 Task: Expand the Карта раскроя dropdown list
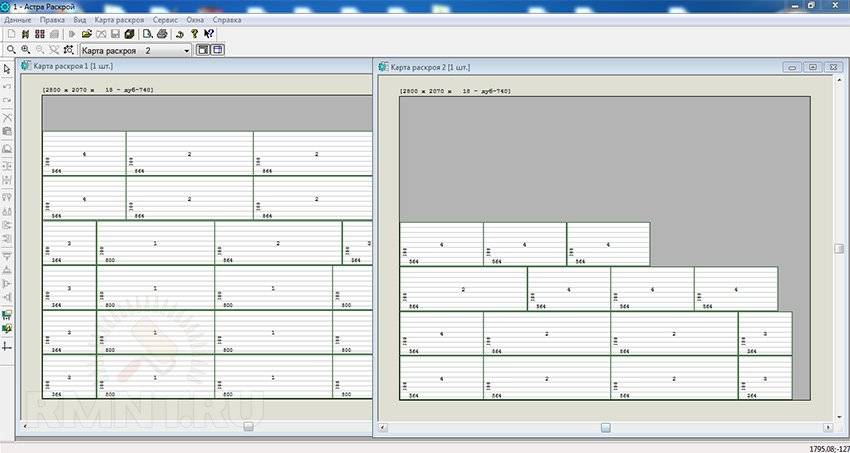(x=186, y=50)
